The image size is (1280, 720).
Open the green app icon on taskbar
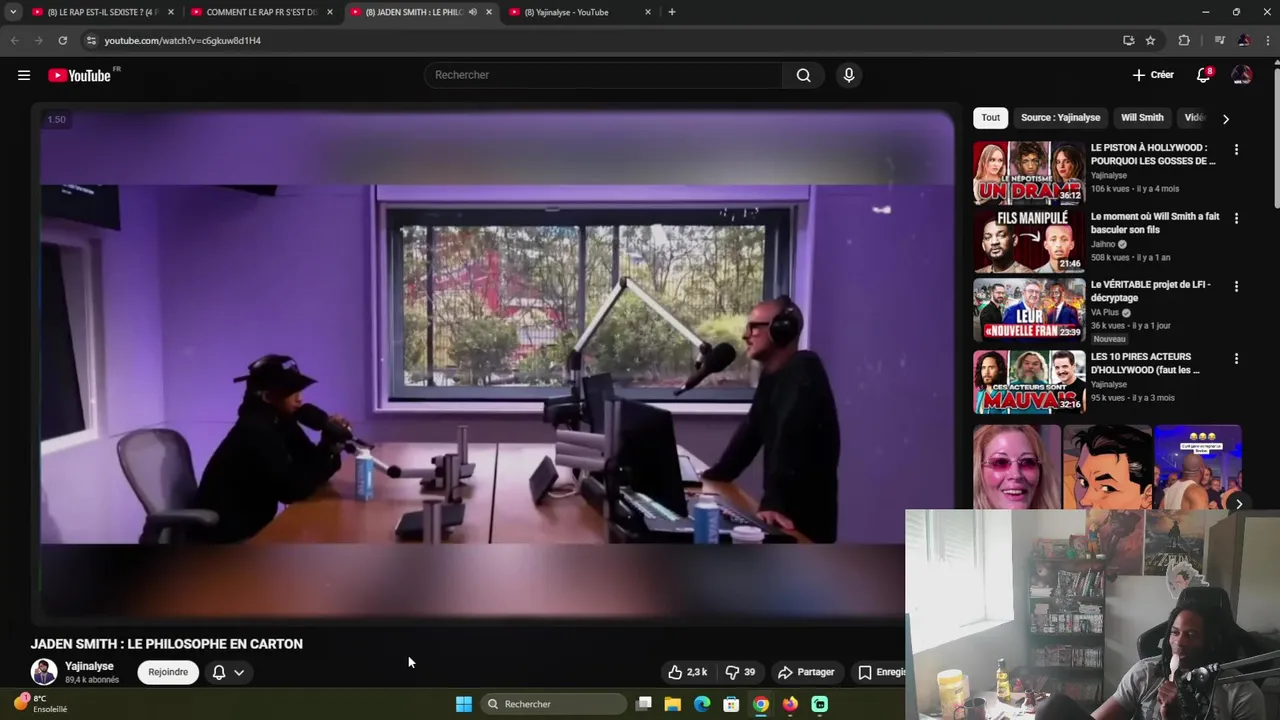(x=820, y=704)
